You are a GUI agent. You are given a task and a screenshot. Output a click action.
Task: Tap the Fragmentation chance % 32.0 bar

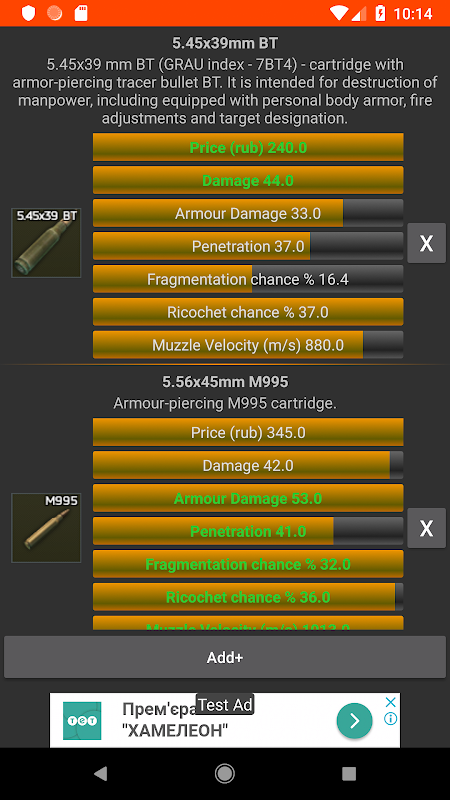point(248,564)
